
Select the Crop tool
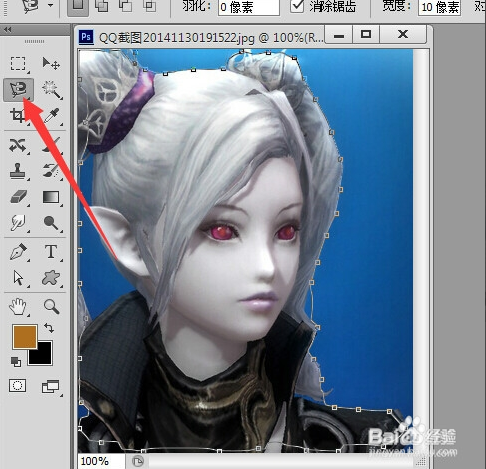[18, 116]
